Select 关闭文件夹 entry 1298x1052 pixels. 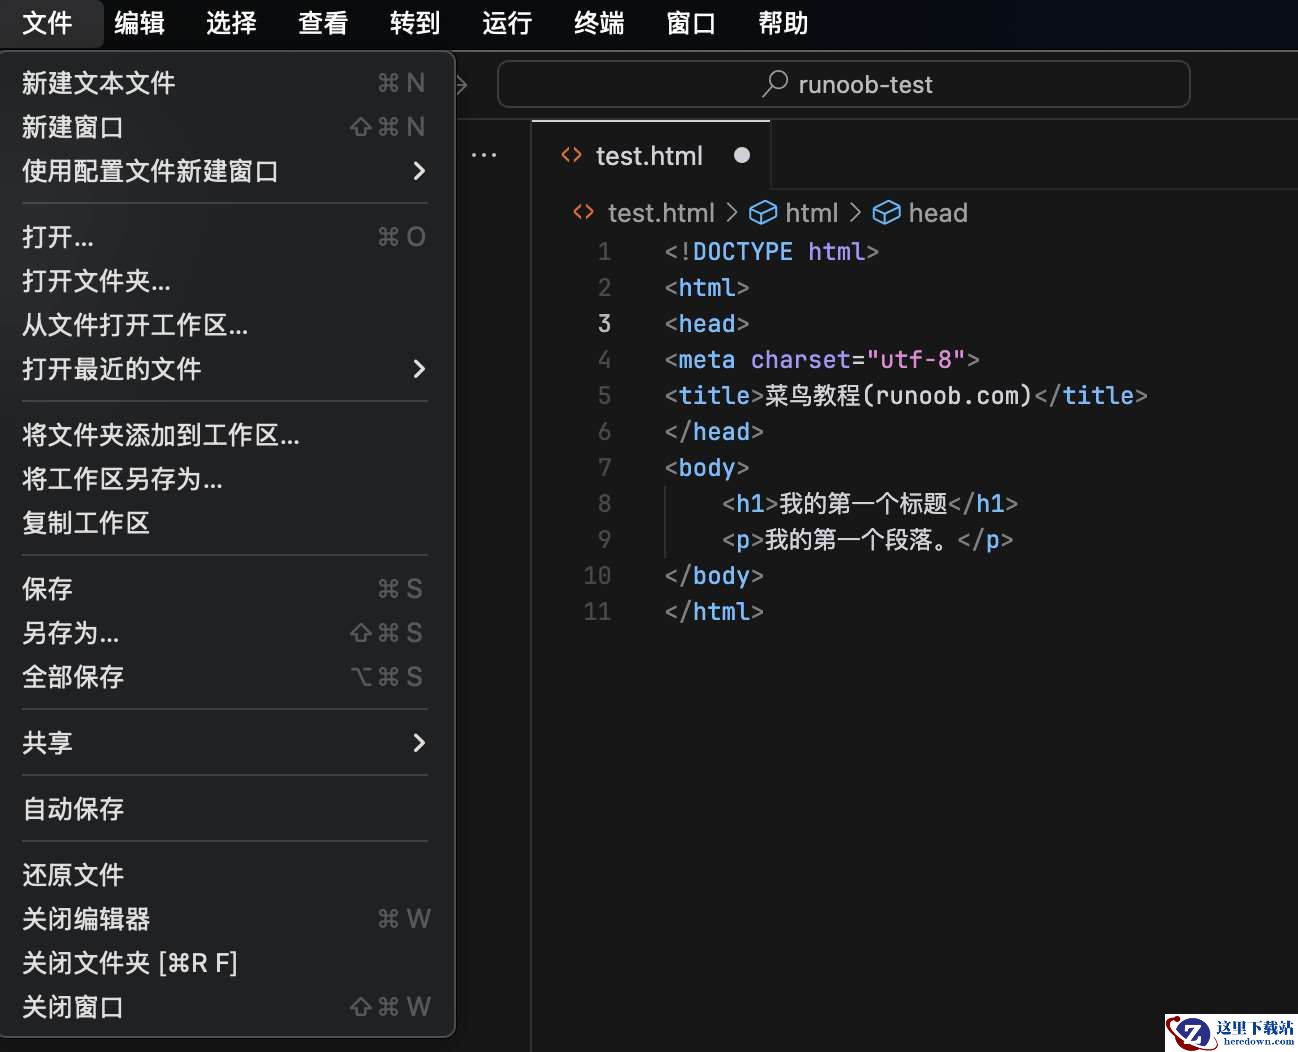227,963
